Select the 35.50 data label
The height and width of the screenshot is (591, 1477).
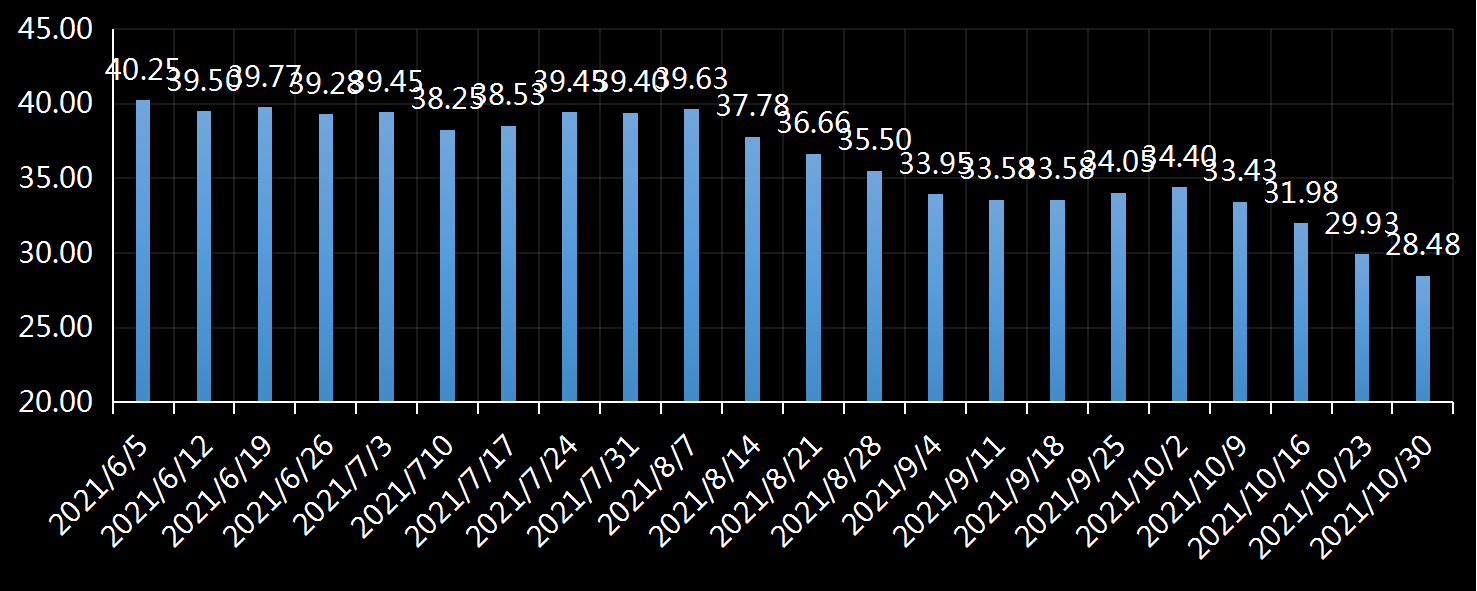(874, 140)
